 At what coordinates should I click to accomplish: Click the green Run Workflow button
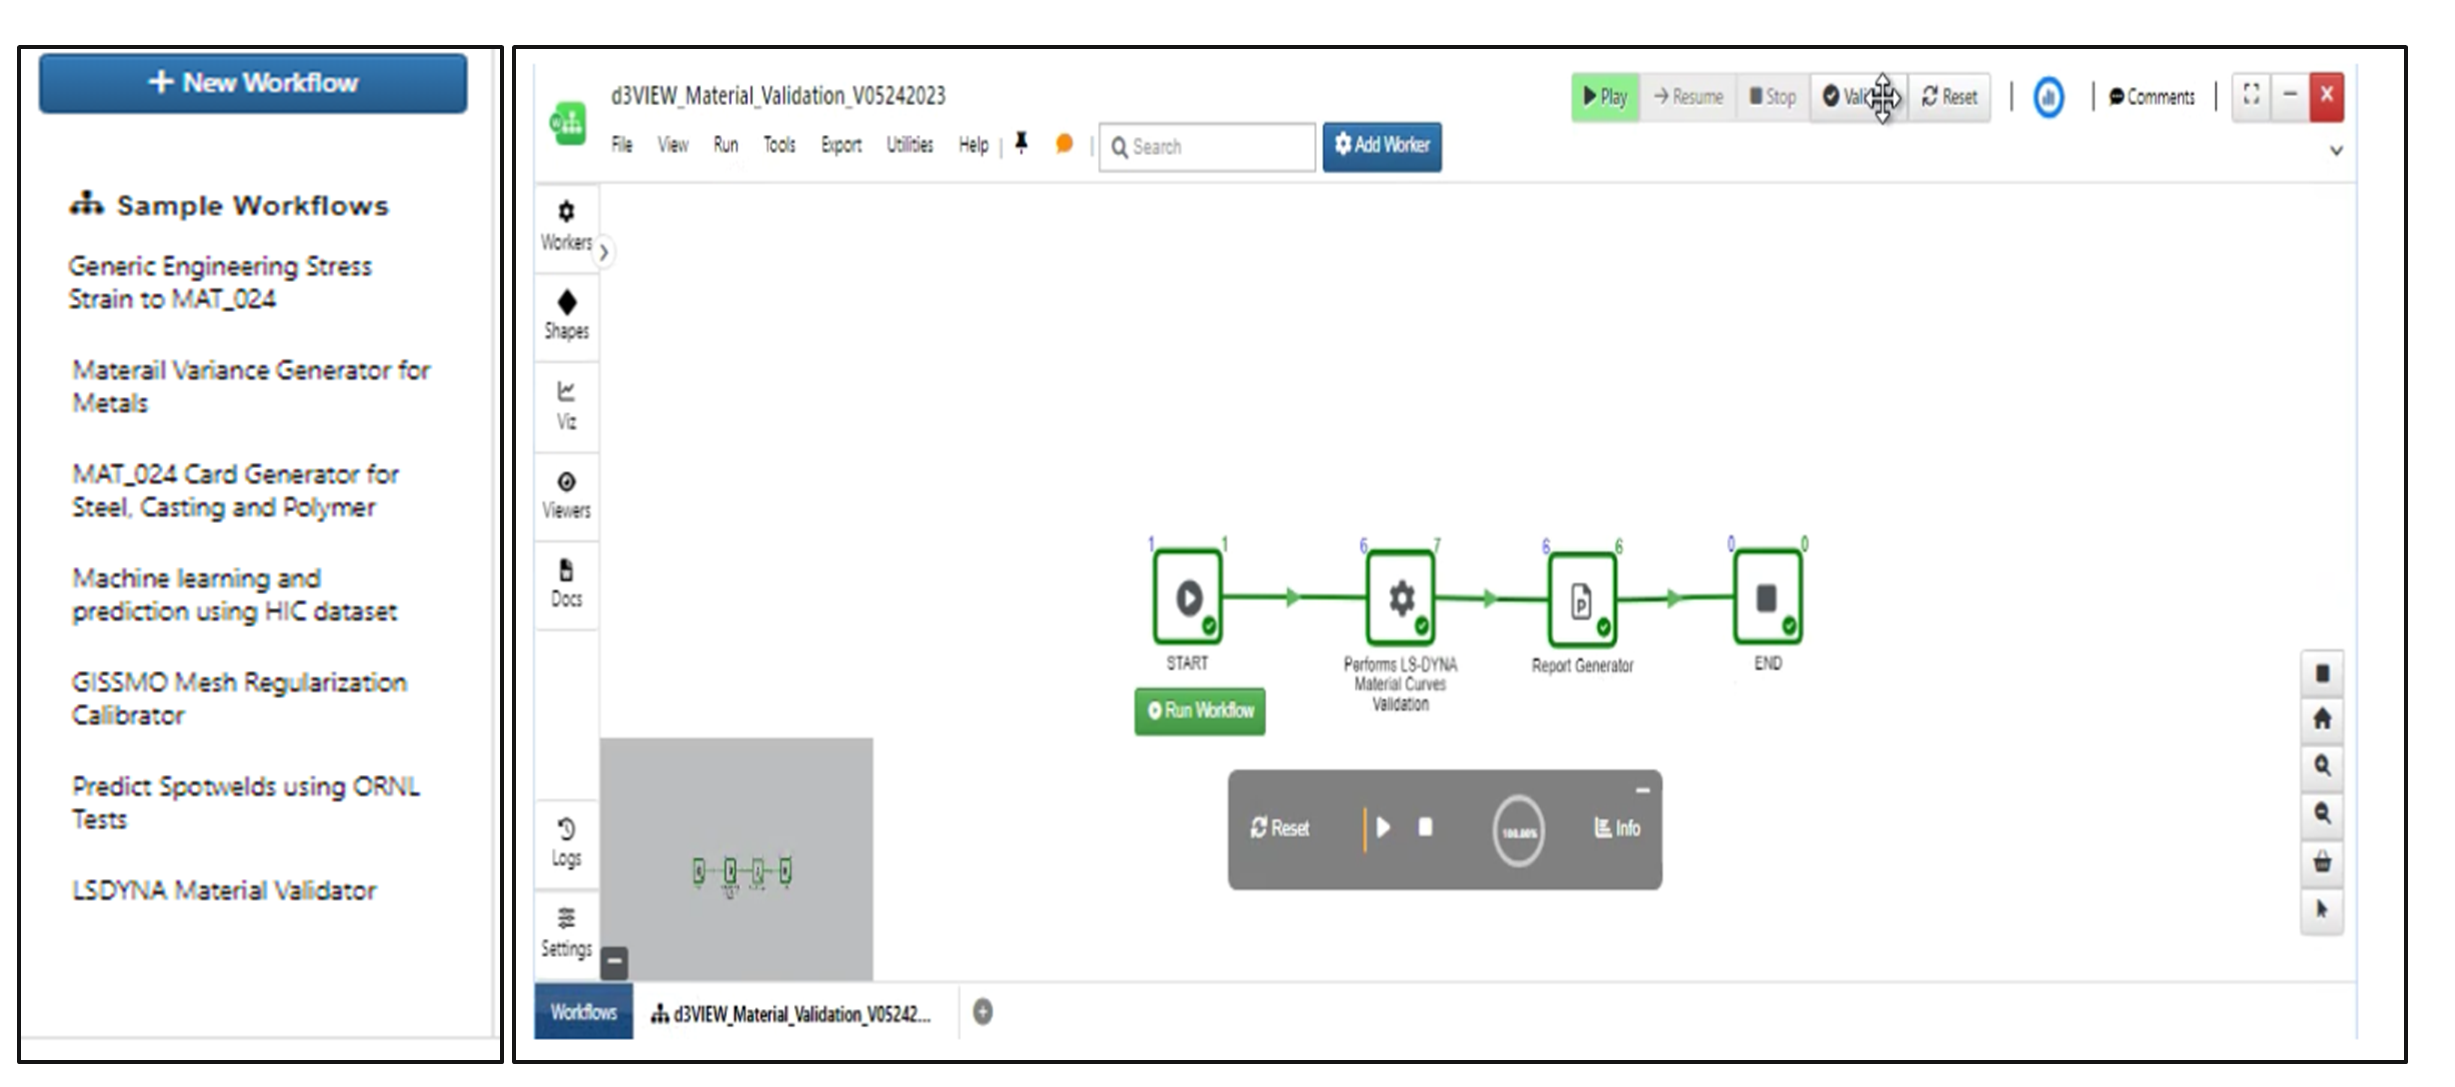[1200, 711]
